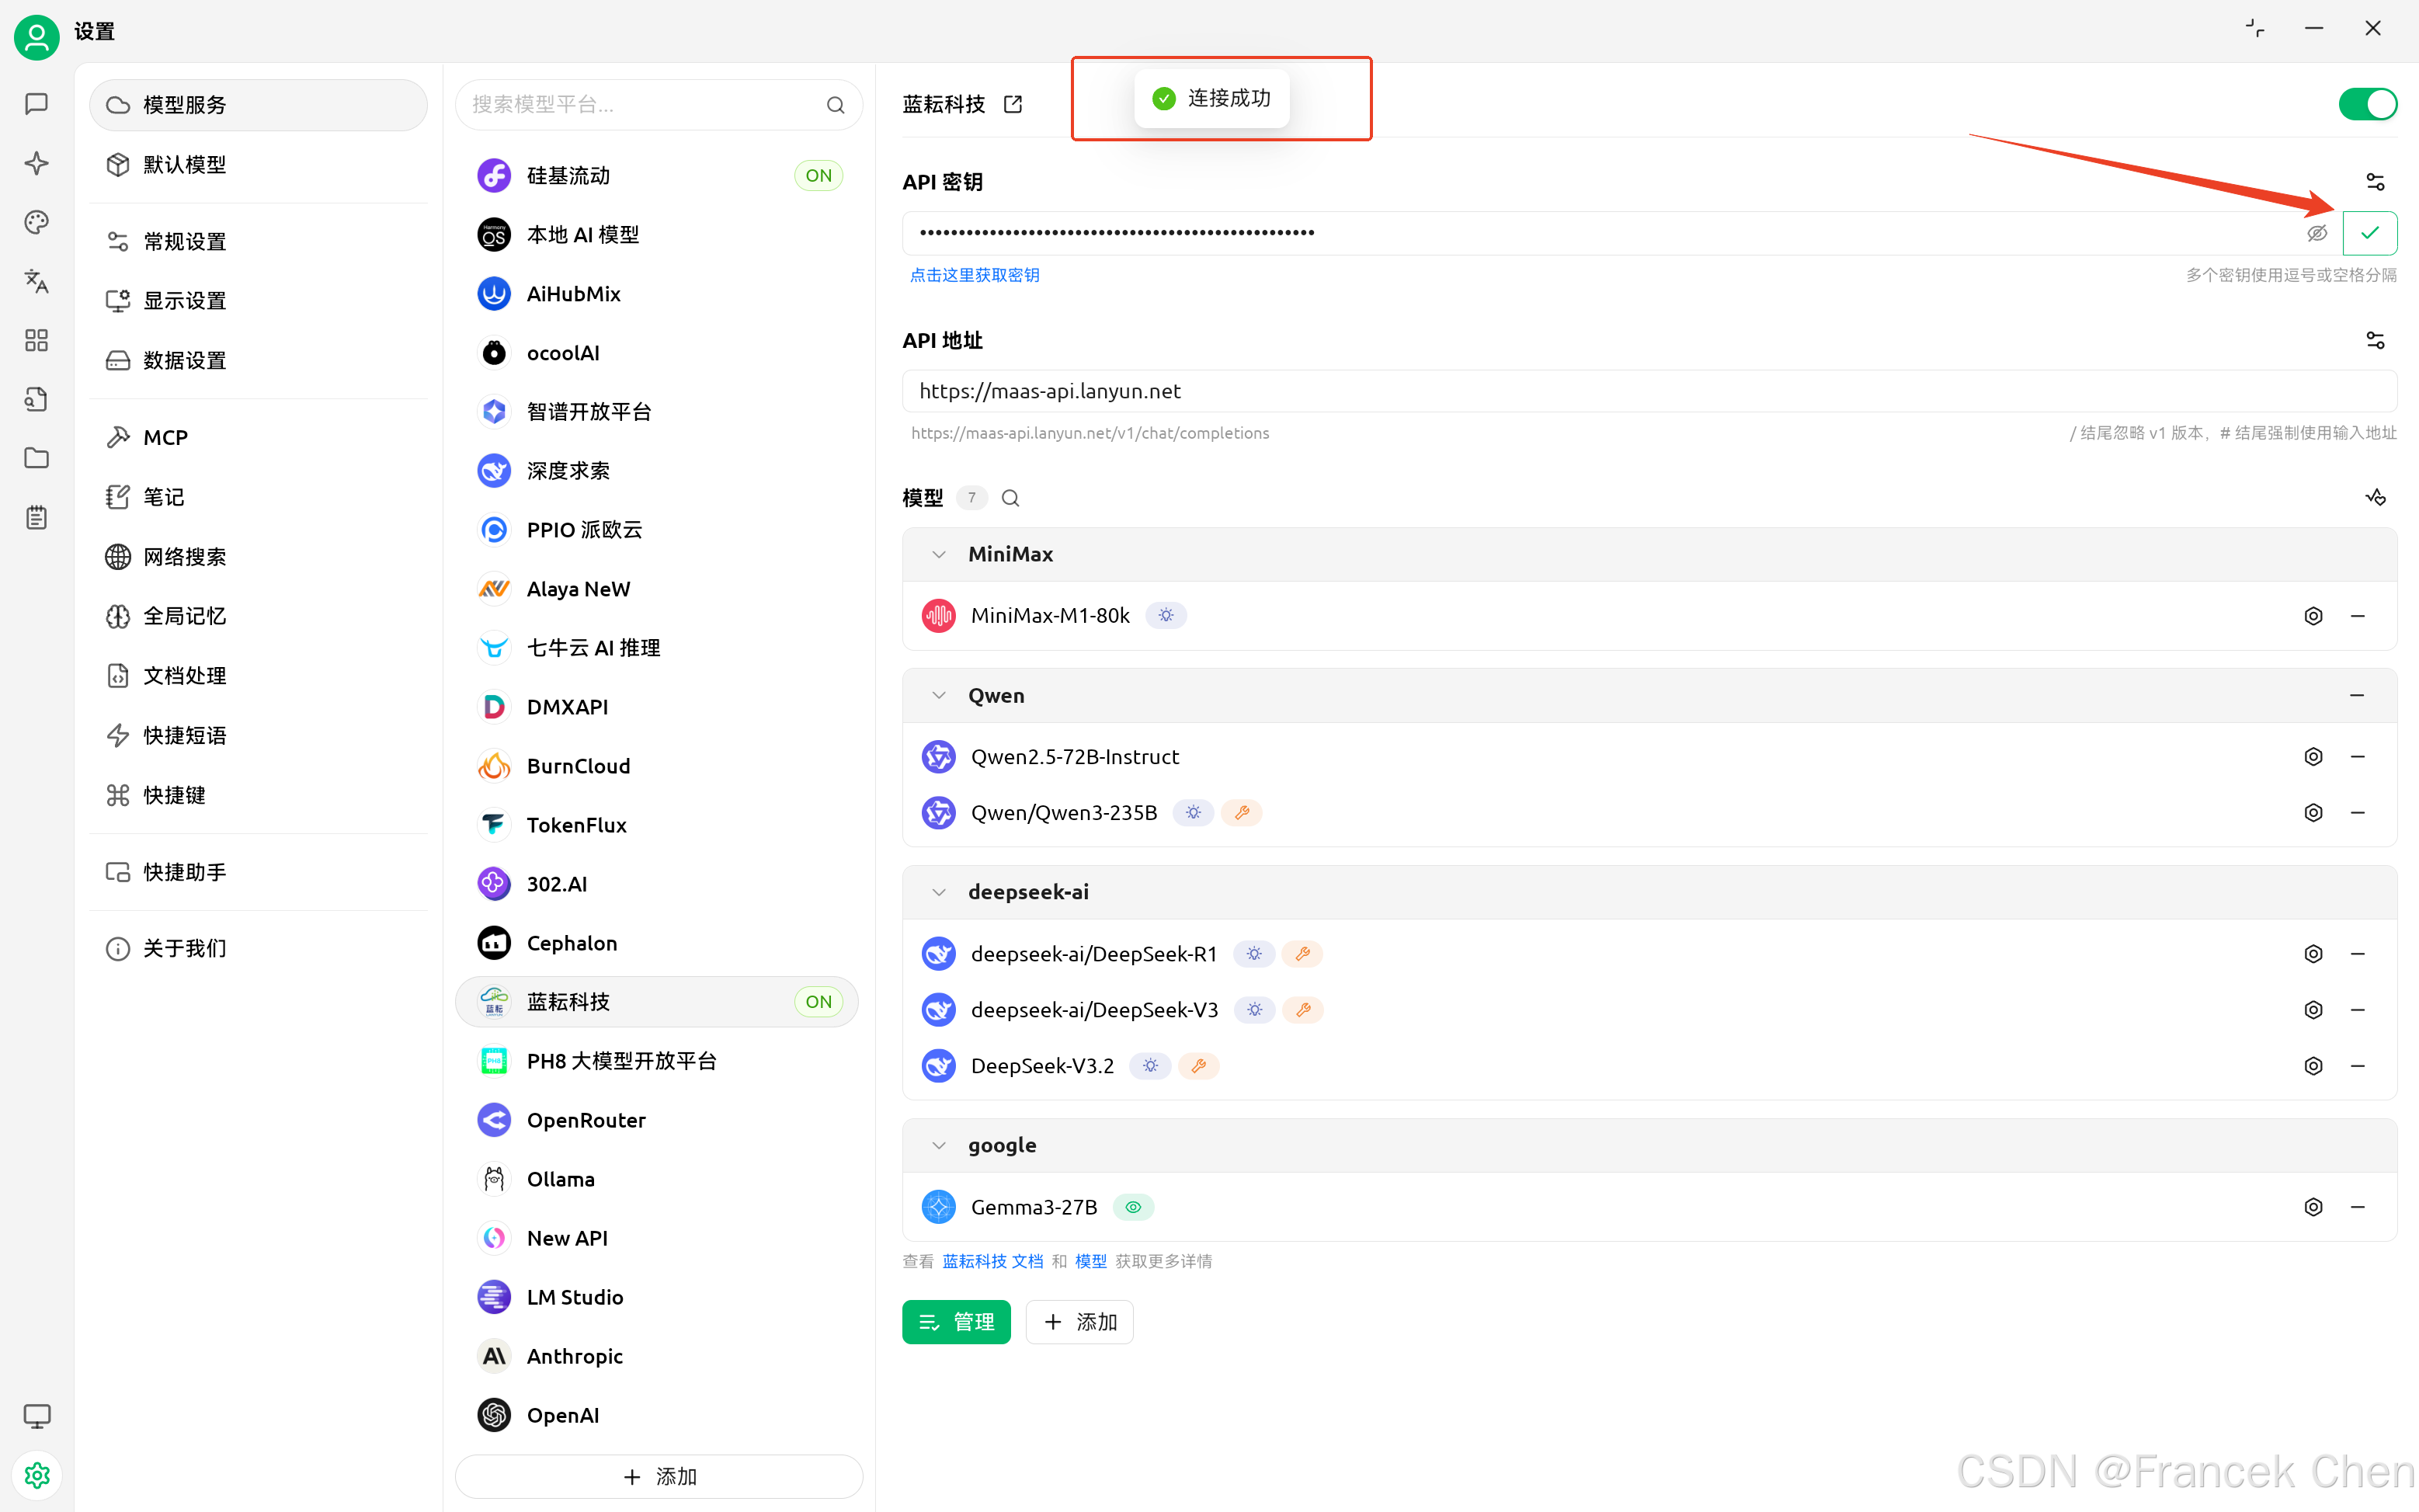2419x1512 pixels.
Task: Toggle the 蓝耘科技 provider enable switch
Action: (2367, 104)
